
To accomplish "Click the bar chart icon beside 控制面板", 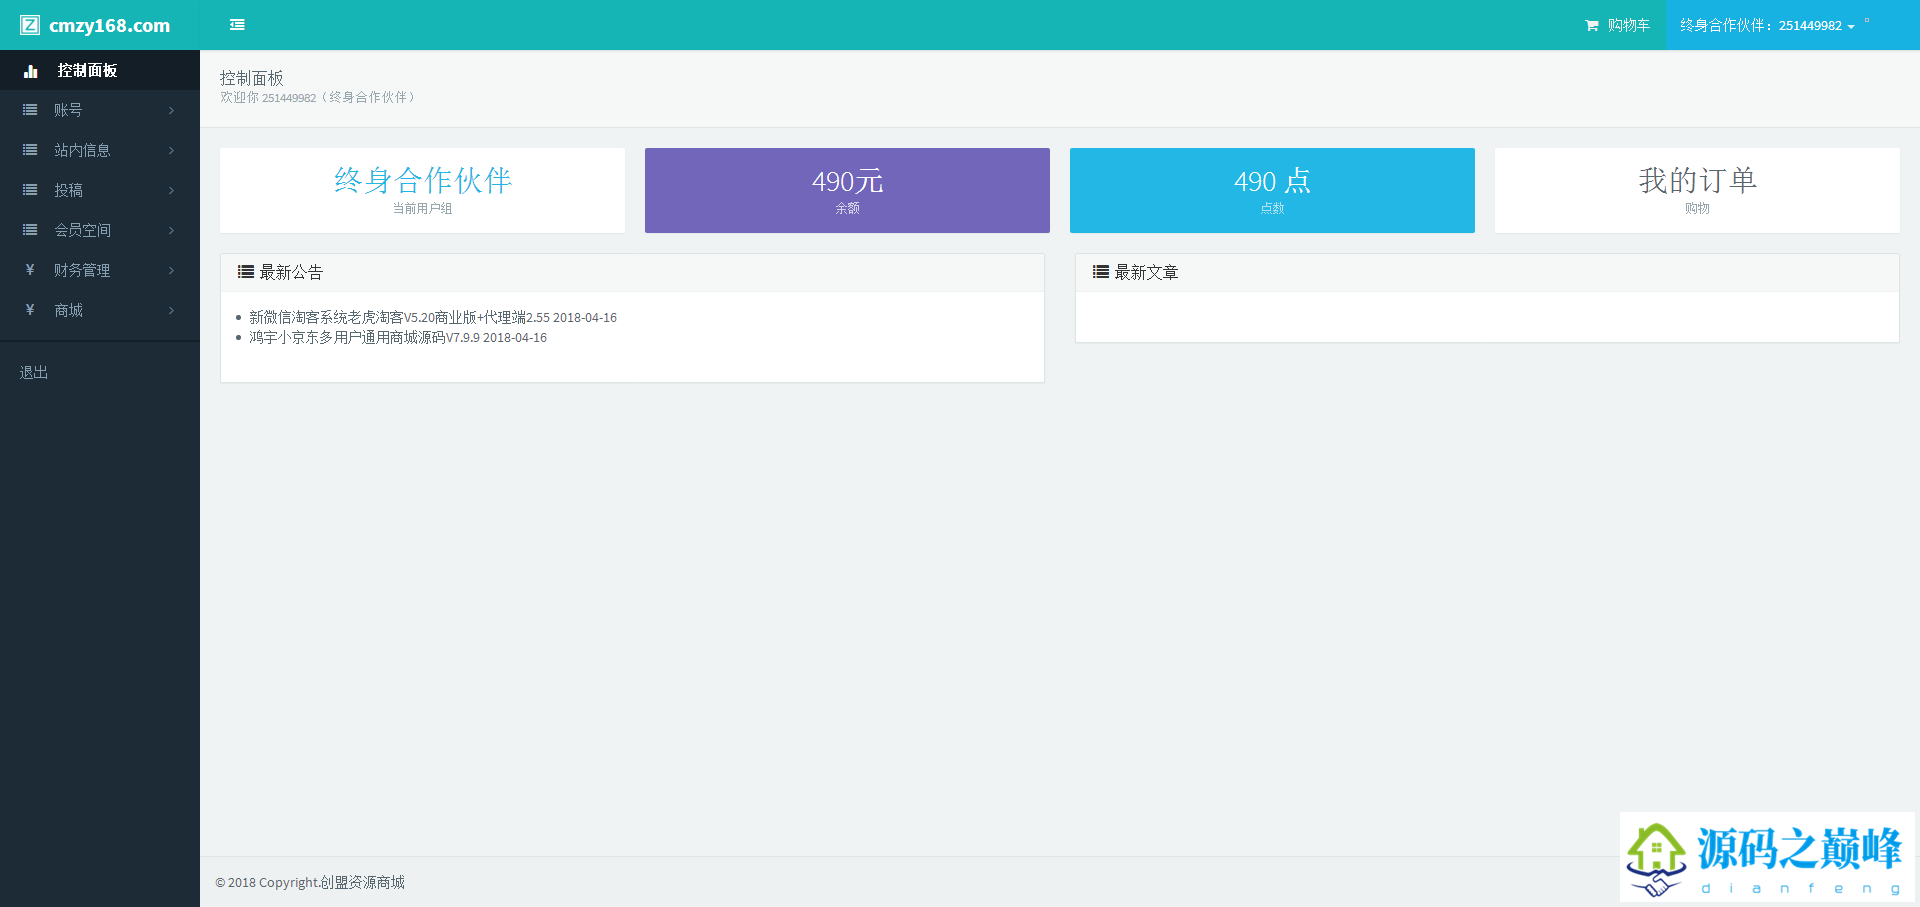I will click(31, 71).
